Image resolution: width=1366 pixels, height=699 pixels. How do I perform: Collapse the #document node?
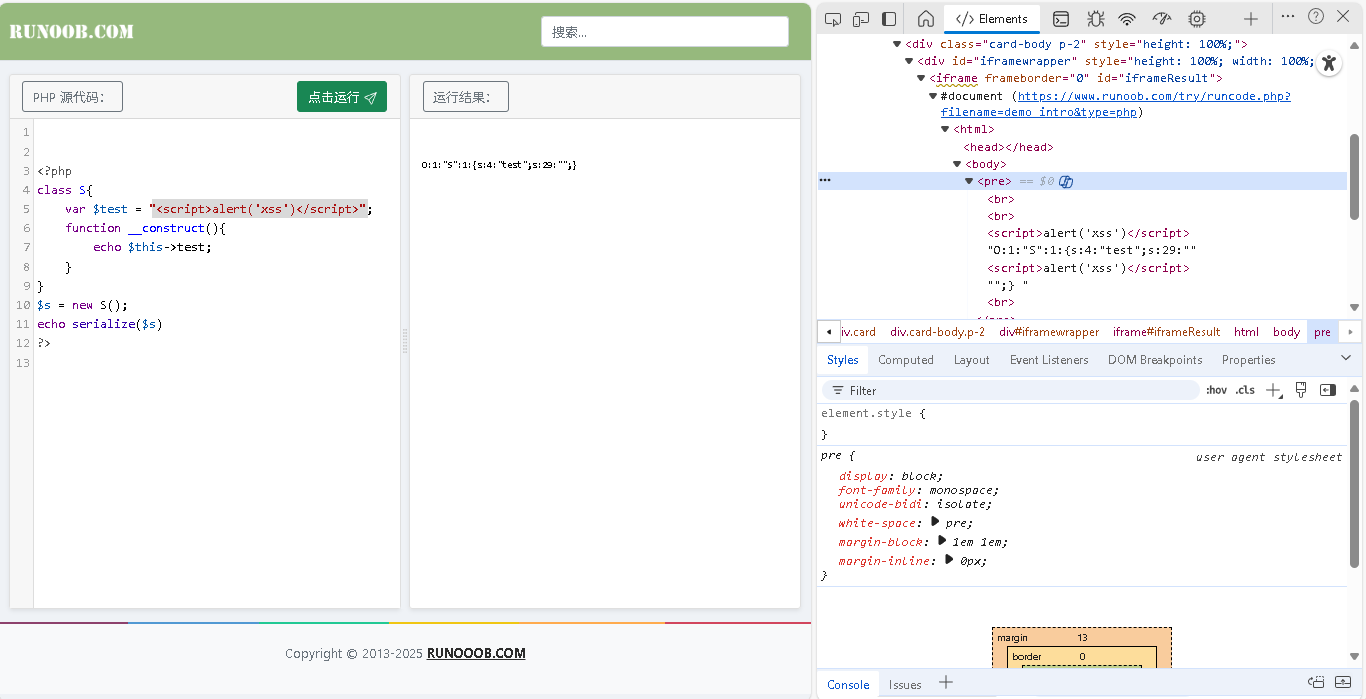coord(933,96)
